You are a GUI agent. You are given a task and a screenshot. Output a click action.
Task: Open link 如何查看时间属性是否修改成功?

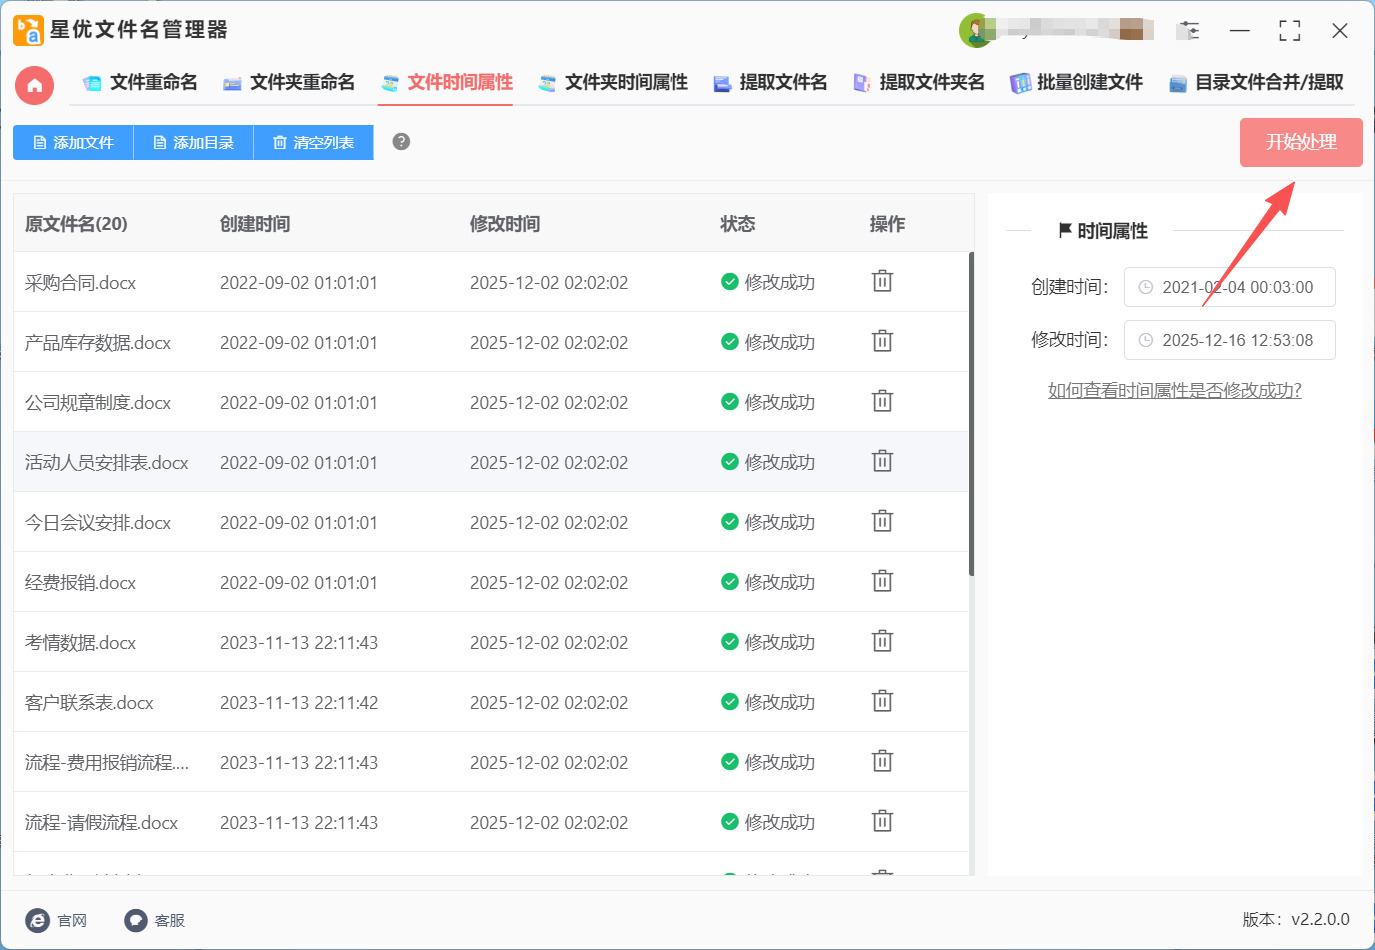[x=1174, y=391]
